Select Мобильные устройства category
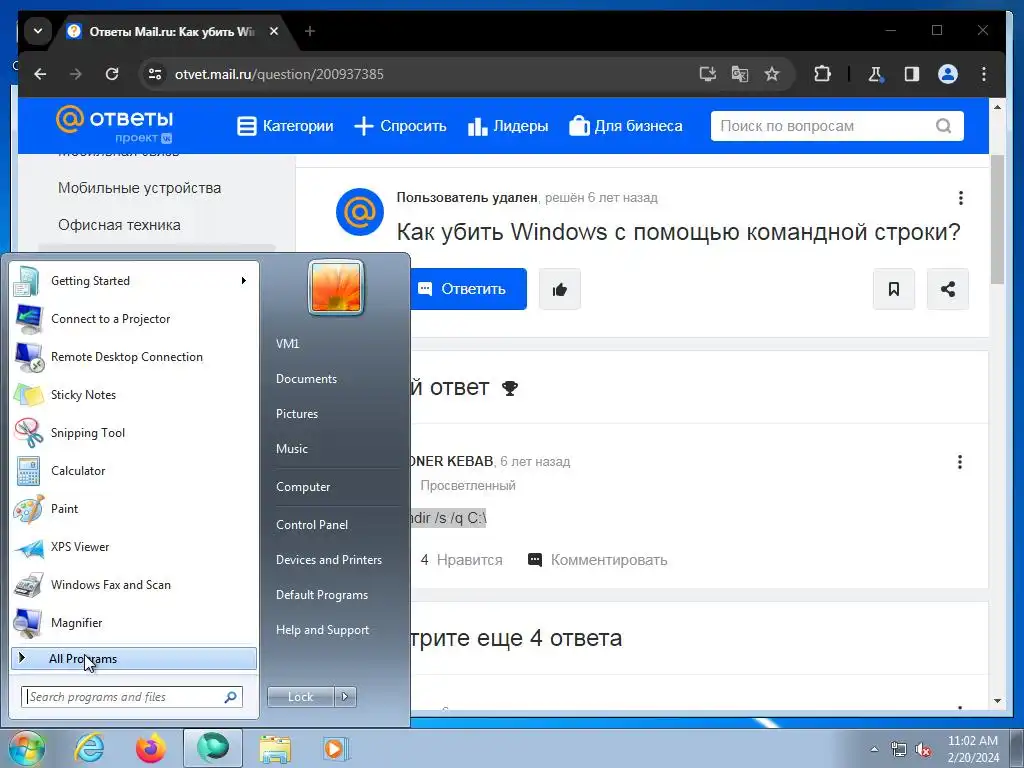Image resolution: width=1024 pixels, height=768 pixels. [x=140, y=188]
